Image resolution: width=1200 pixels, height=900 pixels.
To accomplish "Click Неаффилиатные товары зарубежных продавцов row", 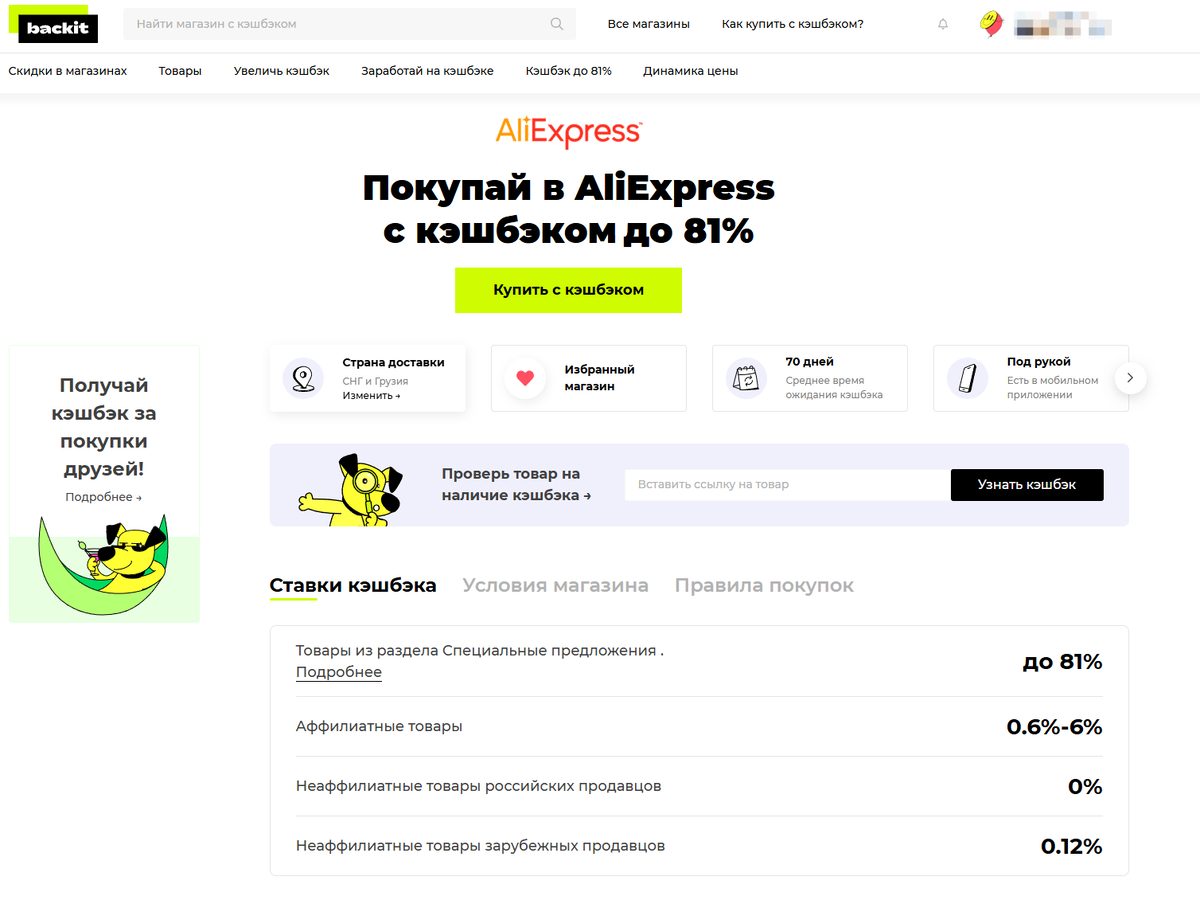I will [699, 846].
